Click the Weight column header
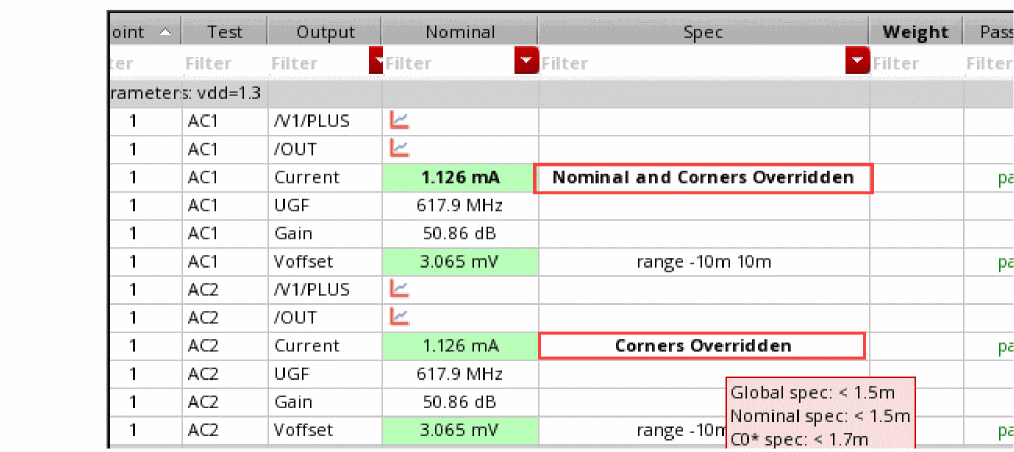1014x452 pixels. pos(915,32)
